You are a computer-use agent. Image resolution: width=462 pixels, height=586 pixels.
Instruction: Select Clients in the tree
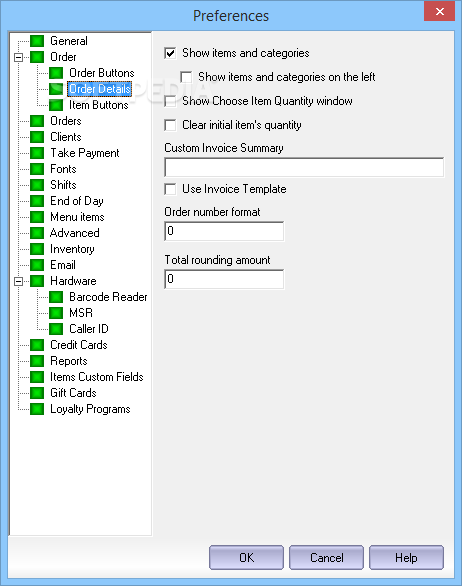pyautogui.click(x=66, y=137)
